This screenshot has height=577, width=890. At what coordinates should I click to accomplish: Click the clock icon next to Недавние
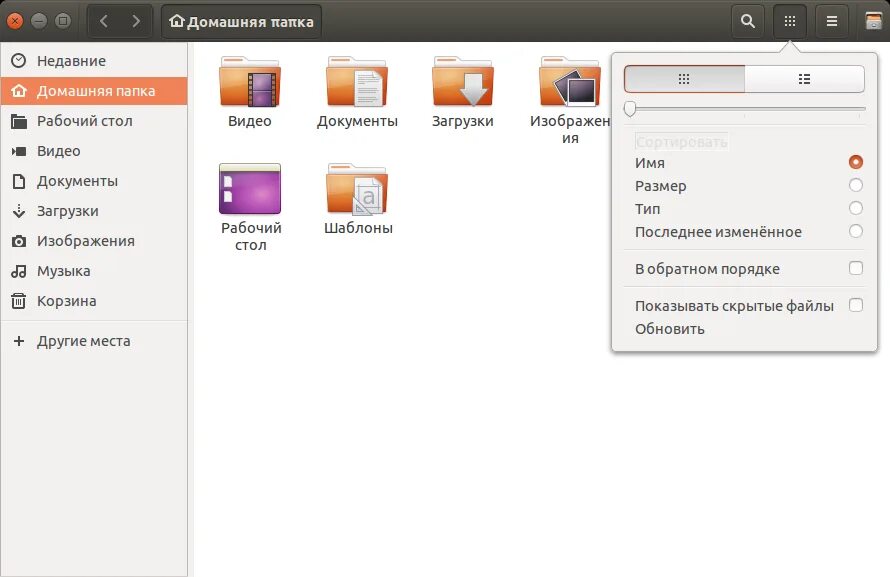19,60
